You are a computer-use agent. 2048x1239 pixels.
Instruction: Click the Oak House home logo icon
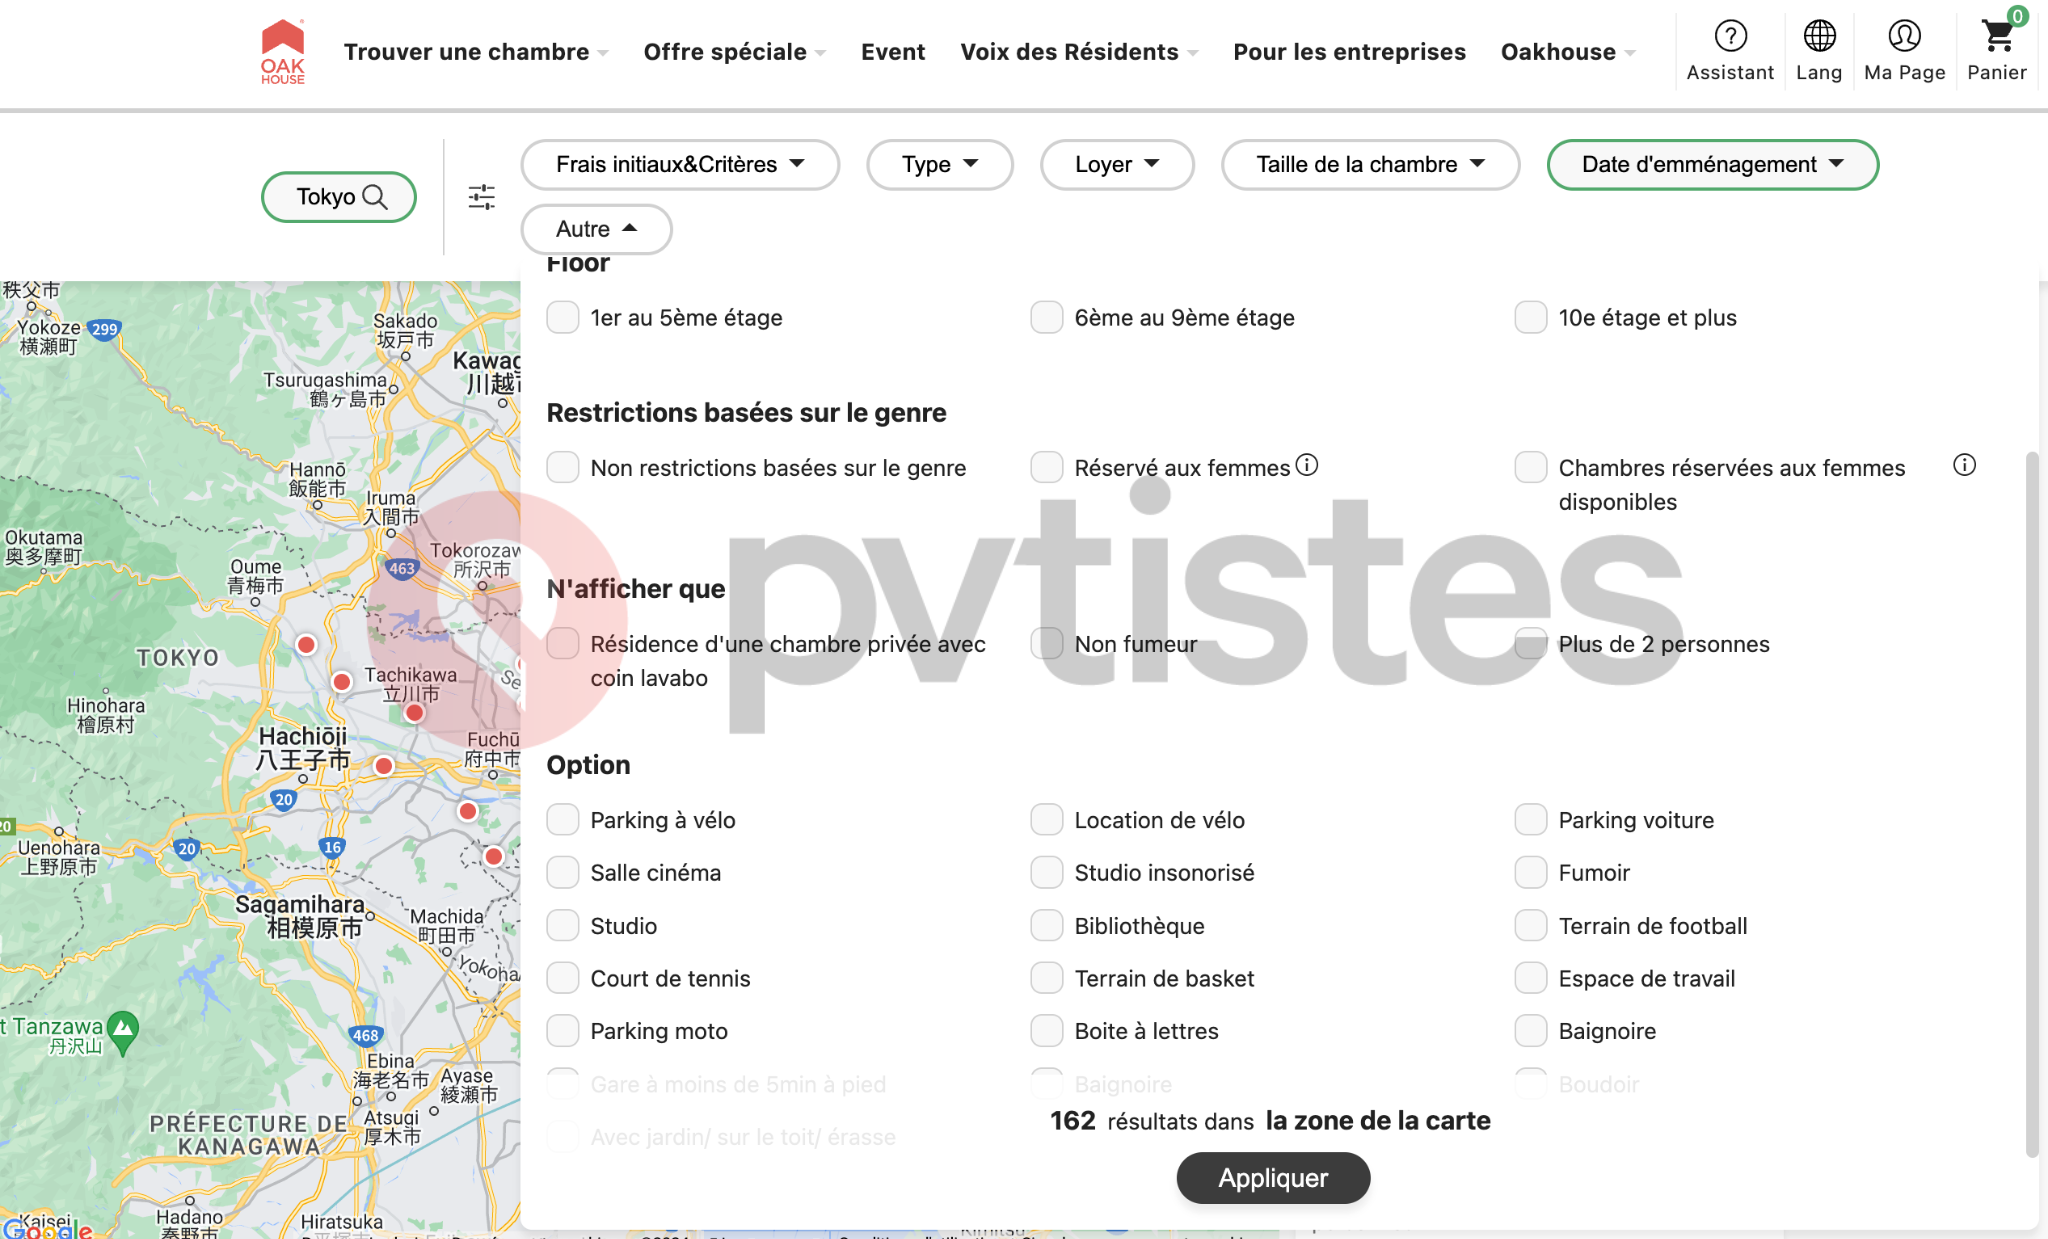tap(282, 51)
